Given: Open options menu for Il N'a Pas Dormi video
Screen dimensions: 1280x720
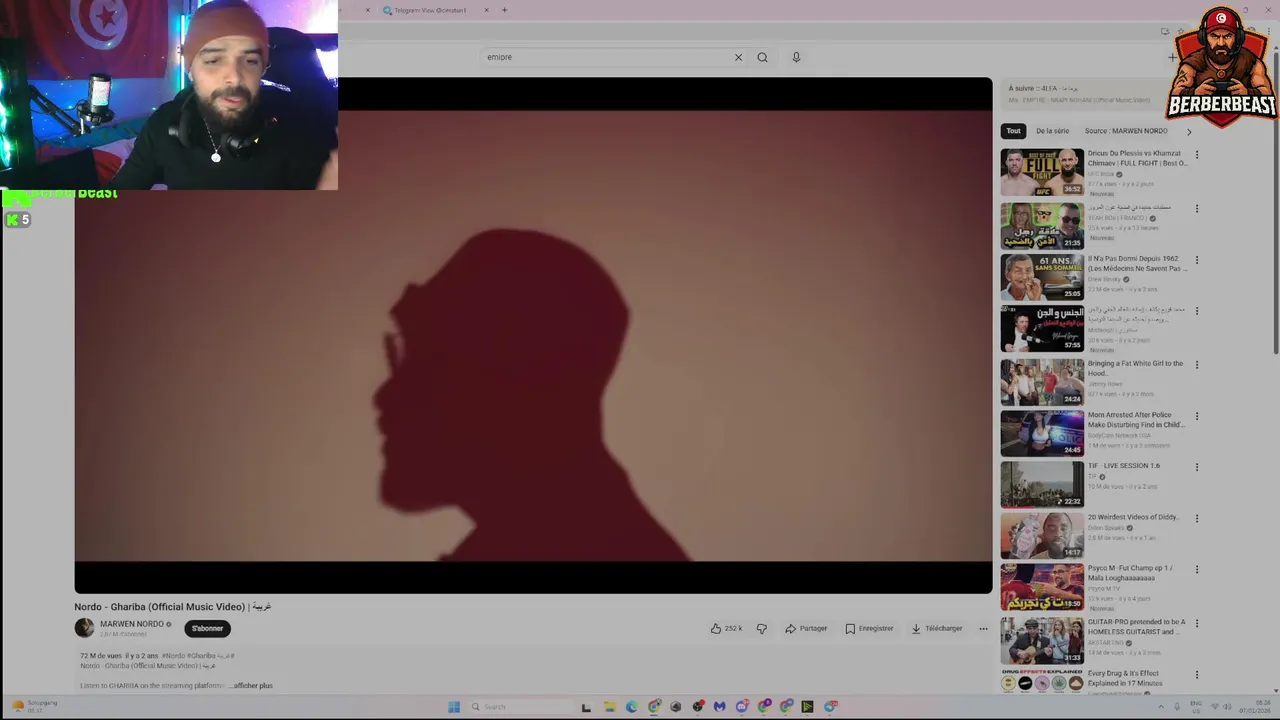Looking at the screenshot, I should point(1197,260).
